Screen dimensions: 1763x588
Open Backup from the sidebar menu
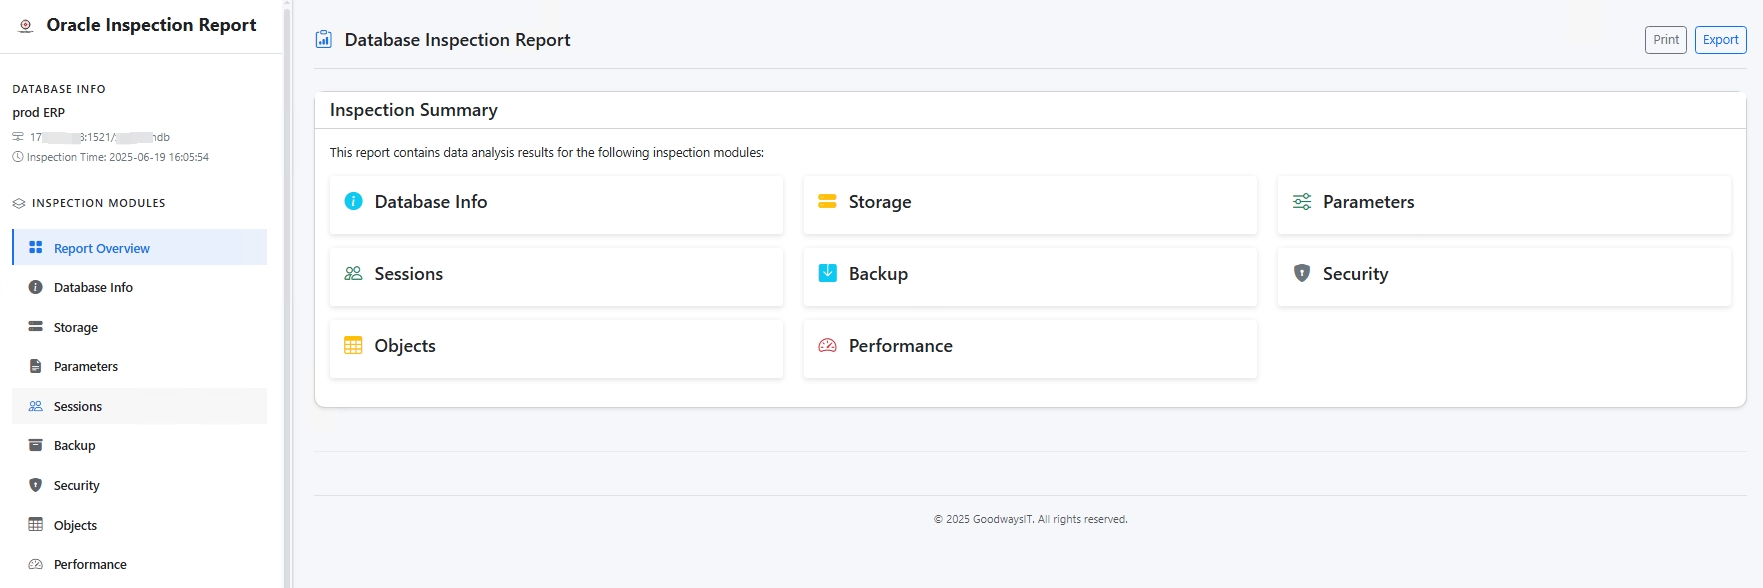tap(140, 445)
